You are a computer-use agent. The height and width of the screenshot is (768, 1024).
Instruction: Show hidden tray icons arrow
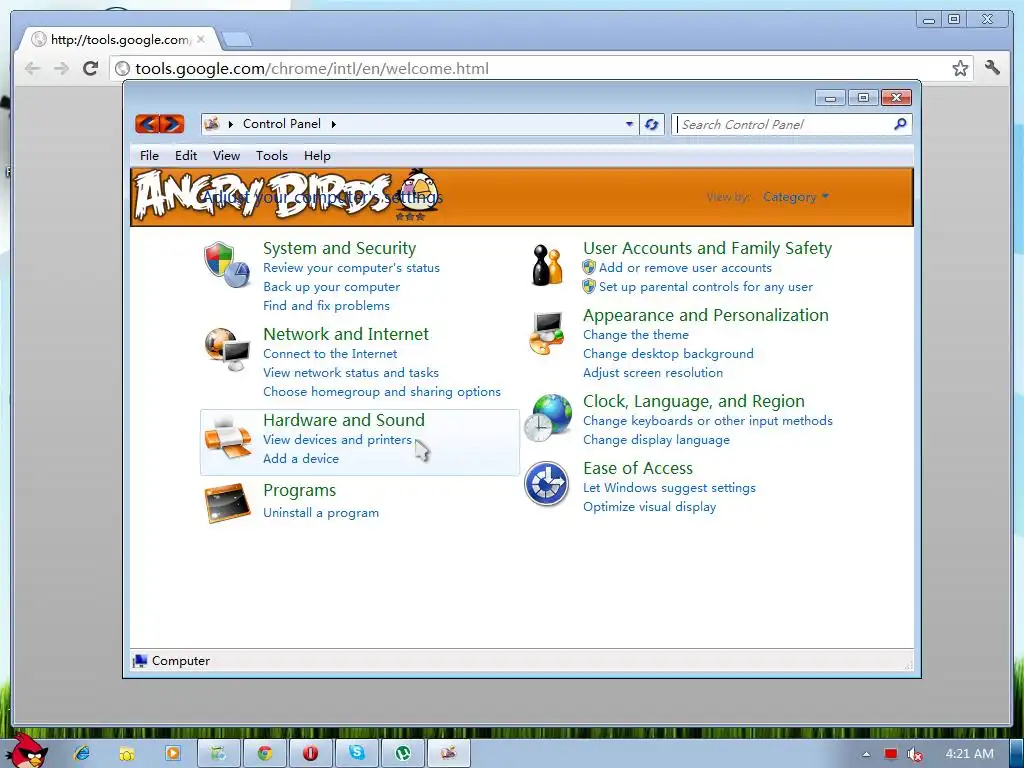(866, 754)
